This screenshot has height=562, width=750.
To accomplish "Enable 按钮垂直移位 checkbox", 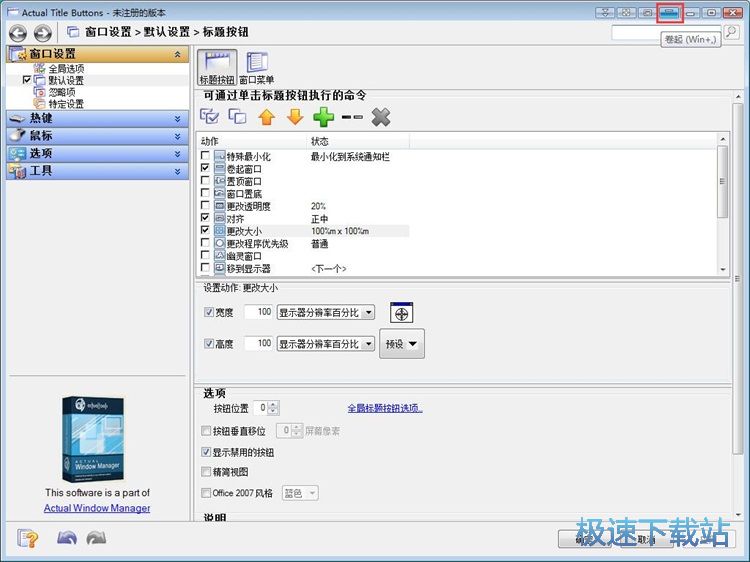I will tap(206, 431).
